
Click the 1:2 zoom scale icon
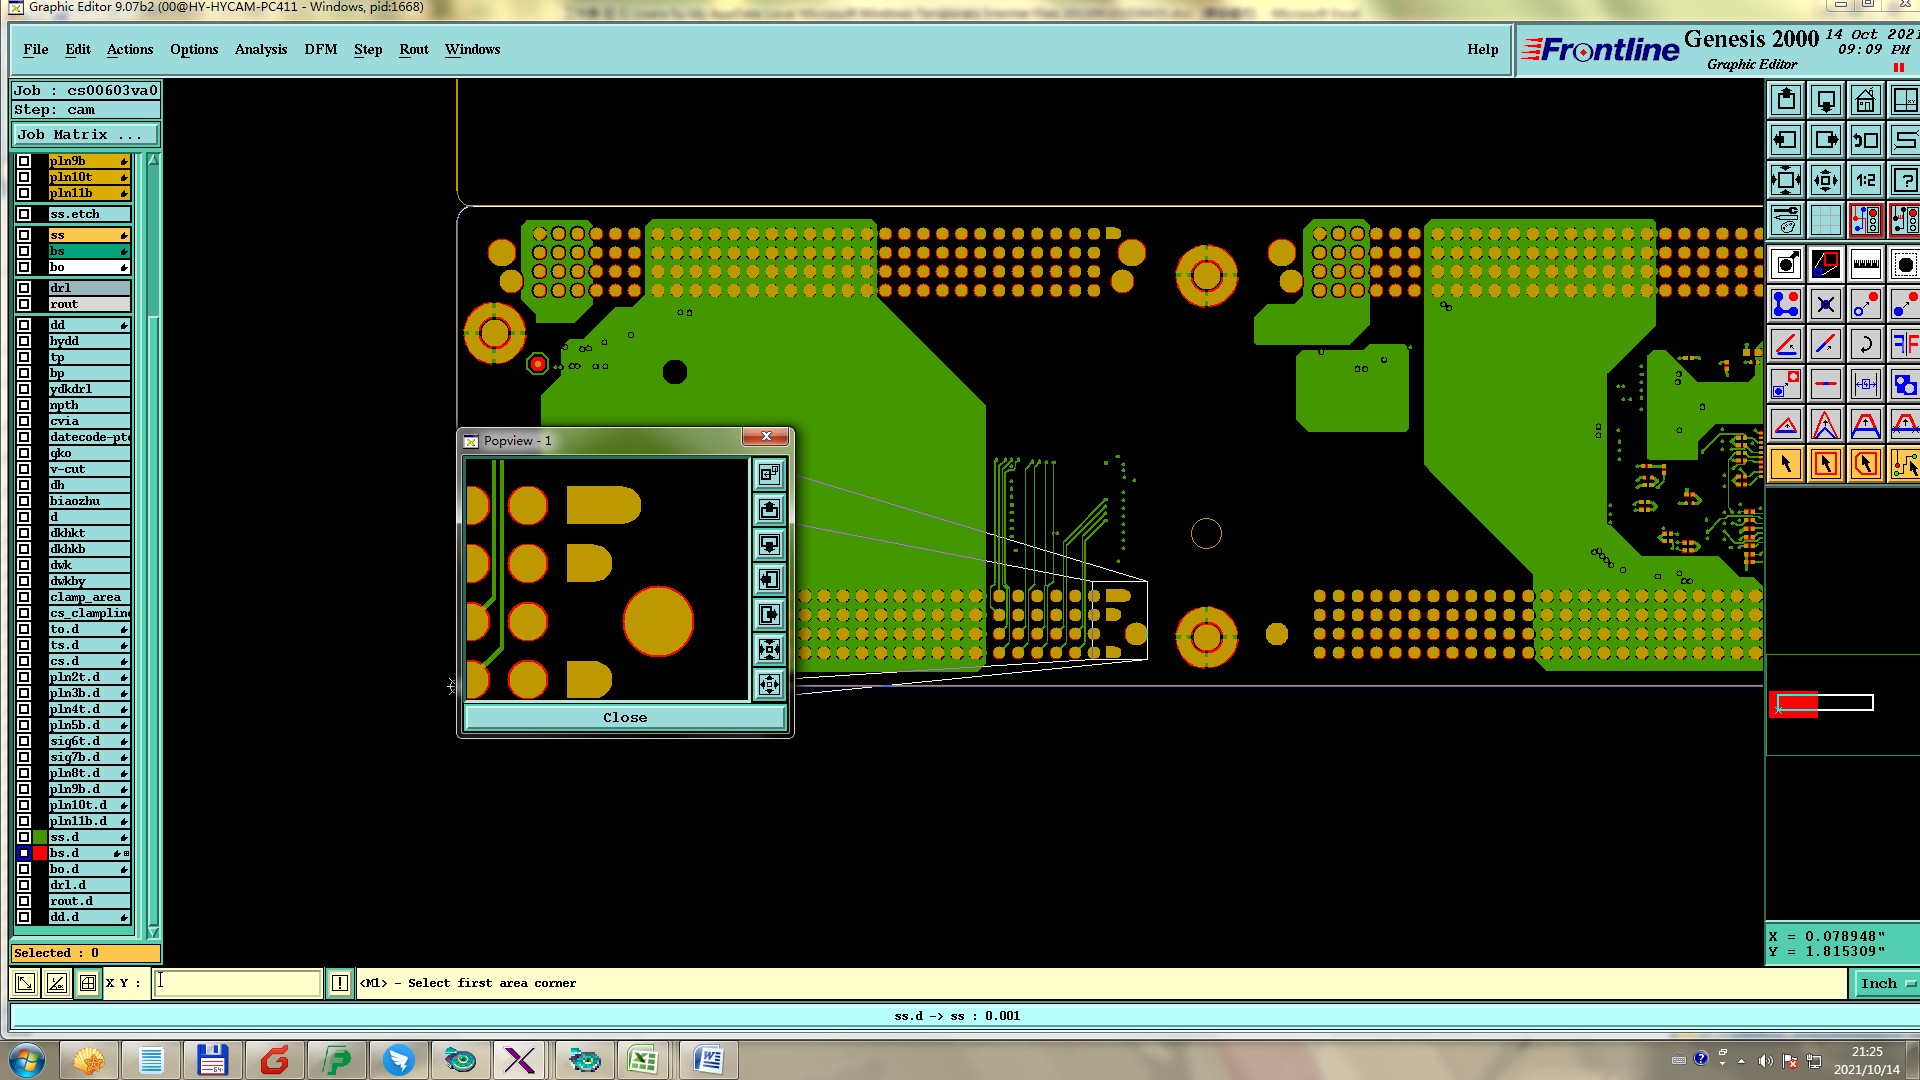pos(1865,181)
